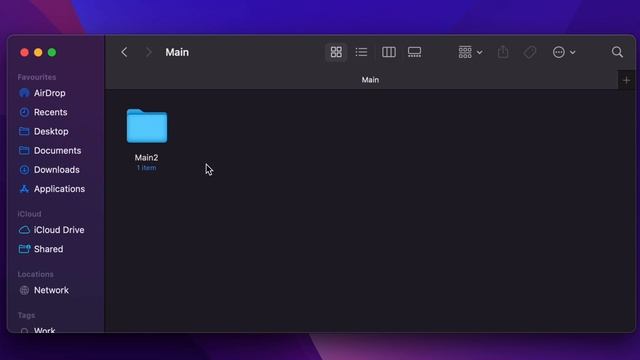Click the iCloud section header
The width and height of the screenshot is (640, 360).
(x=29, y=214)
